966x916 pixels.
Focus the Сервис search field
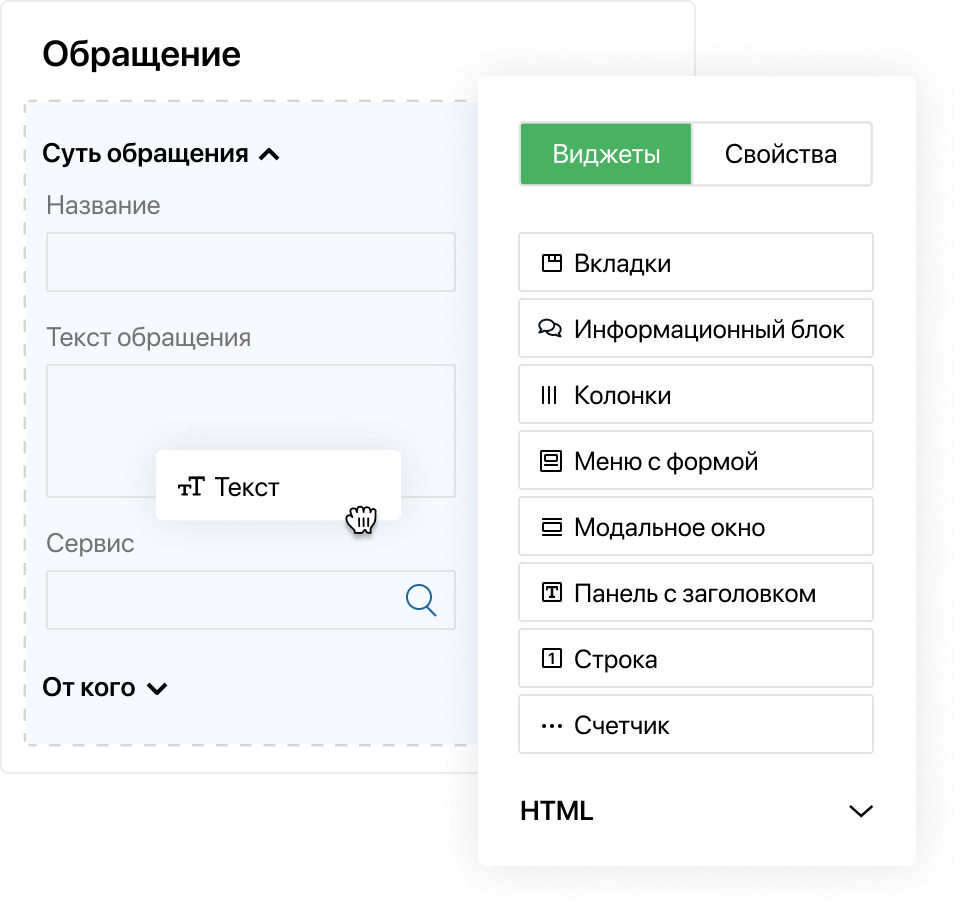coord(251,599)
